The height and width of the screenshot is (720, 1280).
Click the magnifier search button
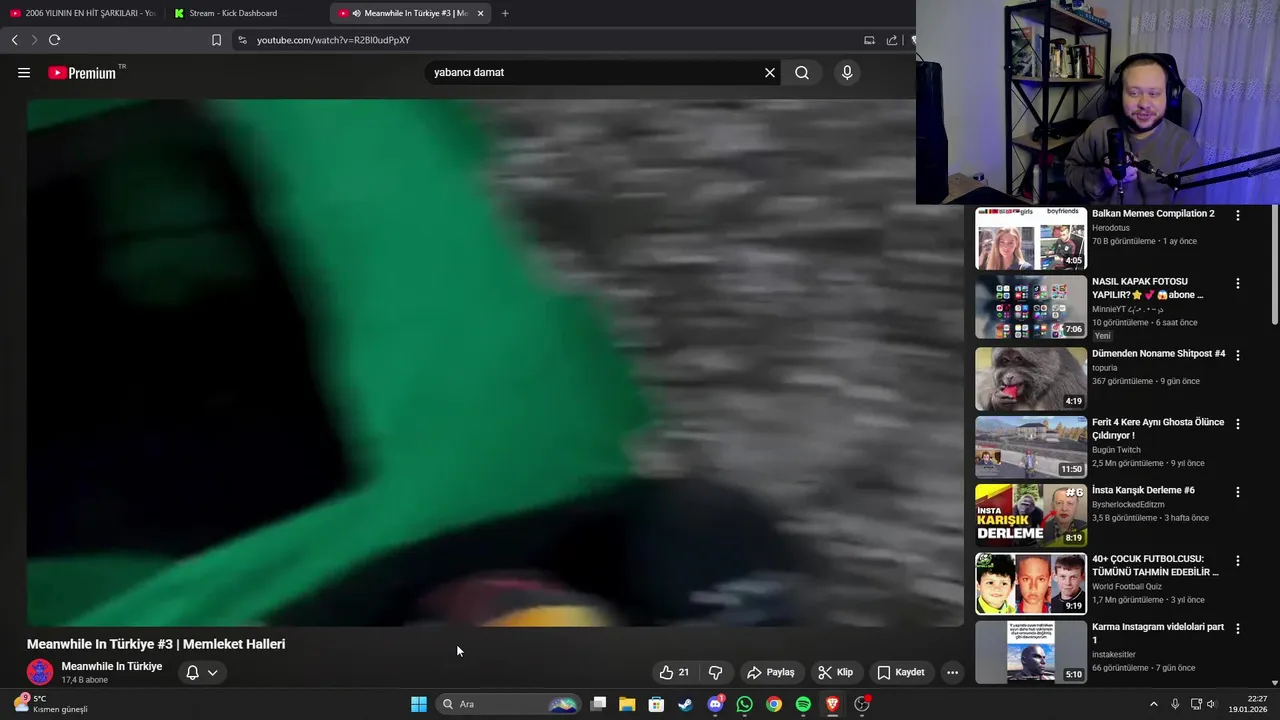[x=802, y=73]
